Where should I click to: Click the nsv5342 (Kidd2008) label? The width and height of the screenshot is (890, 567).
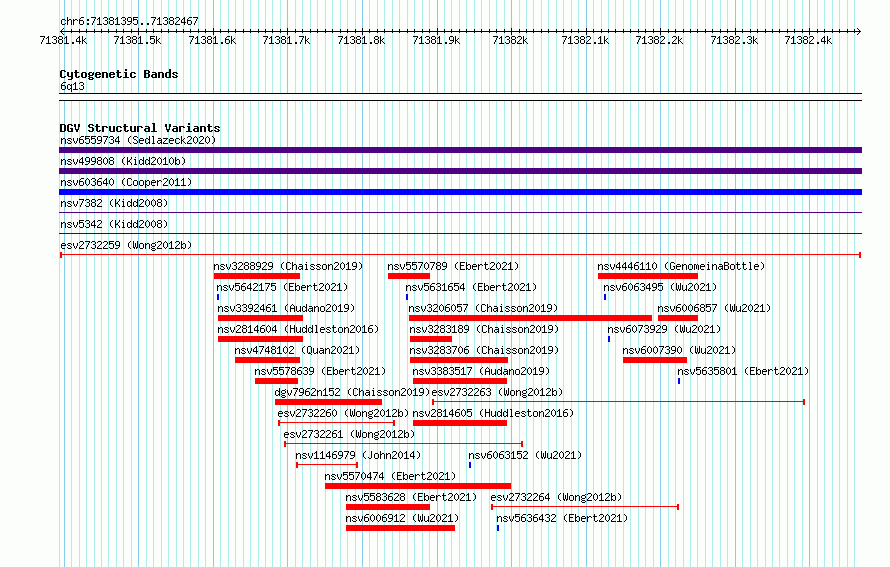(114, 224)
